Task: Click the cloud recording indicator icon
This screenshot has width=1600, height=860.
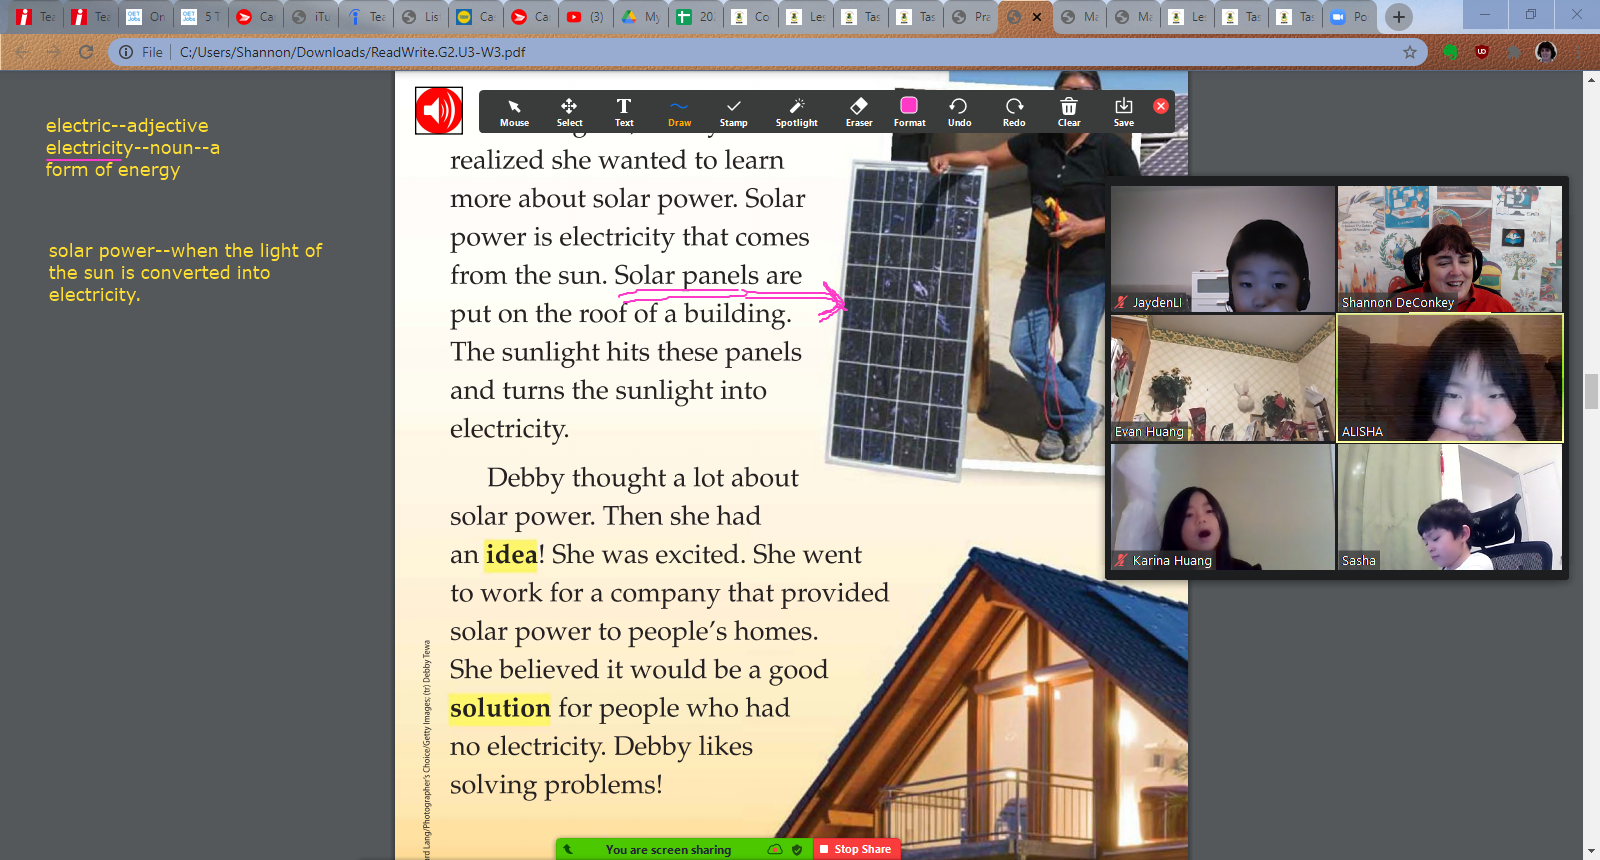Action: coord(775,849)
